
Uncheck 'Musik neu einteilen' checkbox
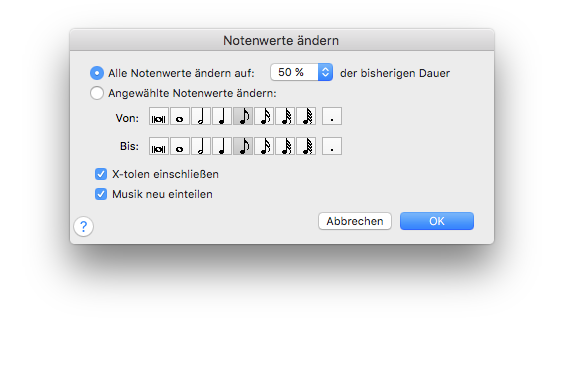tap(101, 194)
